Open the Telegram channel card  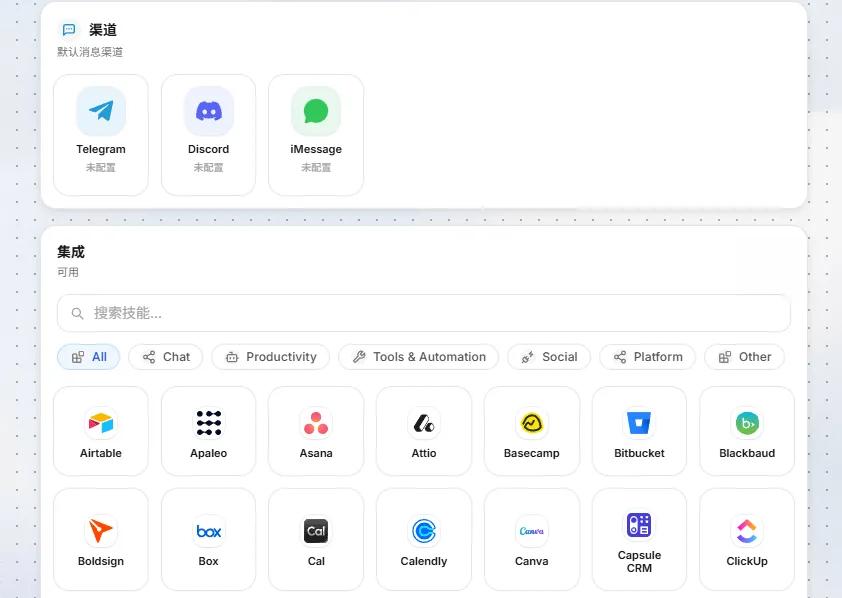coord(101,135)
